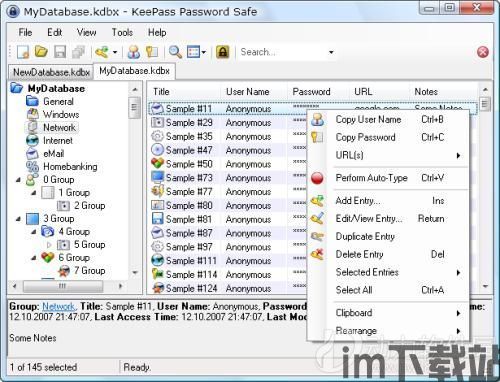
Task: Click the monitor icon of Sample #73
Action: pos(157,177)
